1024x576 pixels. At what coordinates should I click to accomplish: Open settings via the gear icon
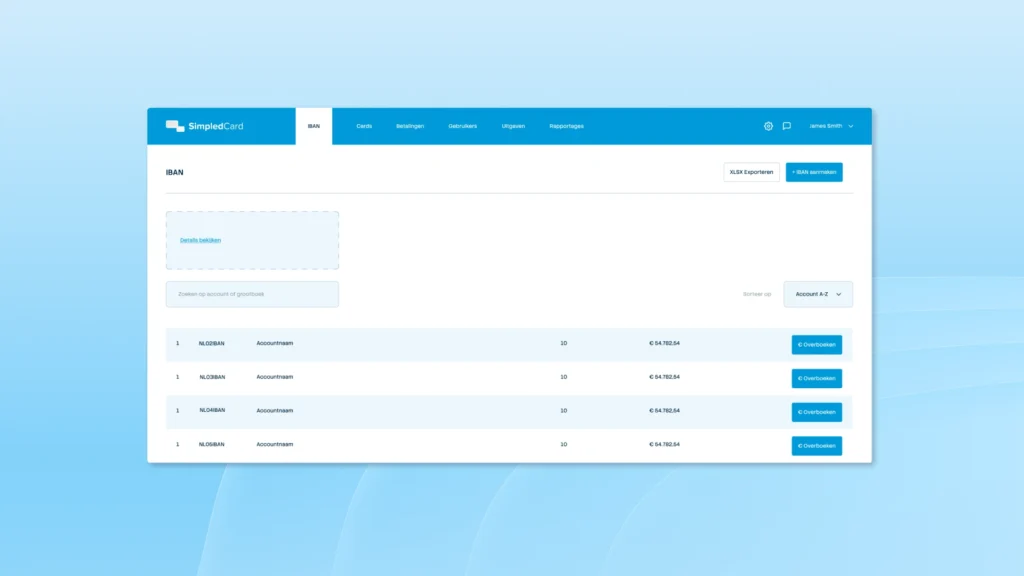pos(768,126)
